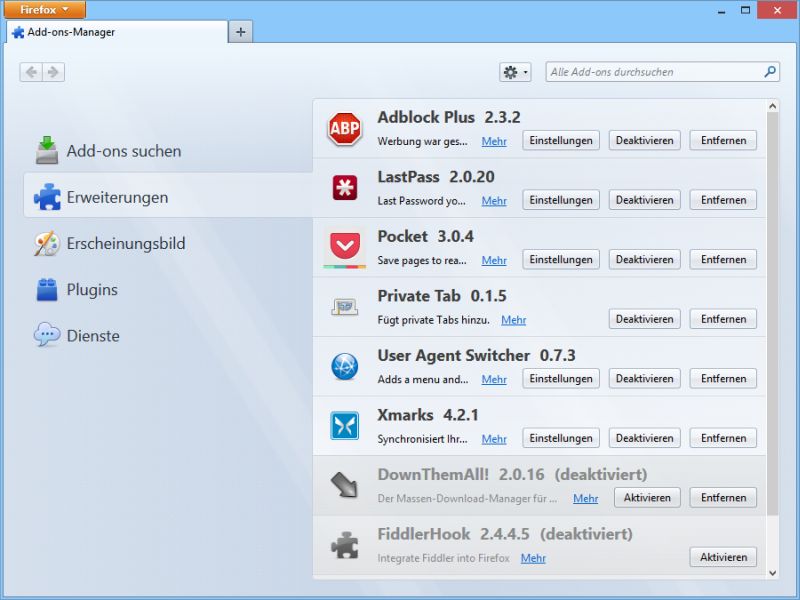800x600 pixels.
Task: Click the search magnifier icon
Action: [770, 71]
